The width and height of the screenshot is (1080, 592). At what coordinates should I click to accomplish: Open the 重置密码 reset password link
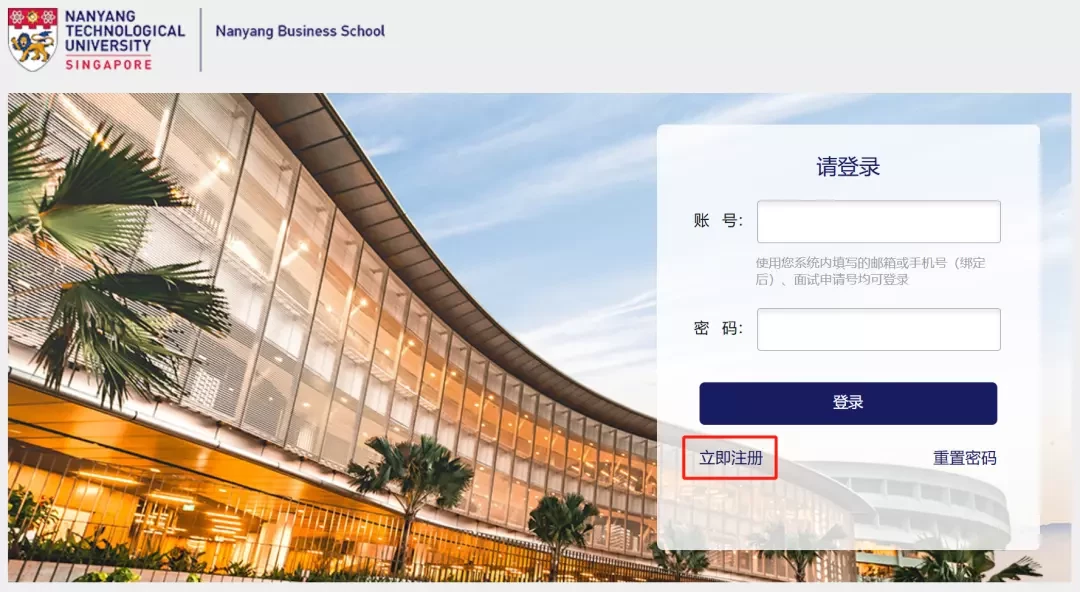tap(964, 458)
